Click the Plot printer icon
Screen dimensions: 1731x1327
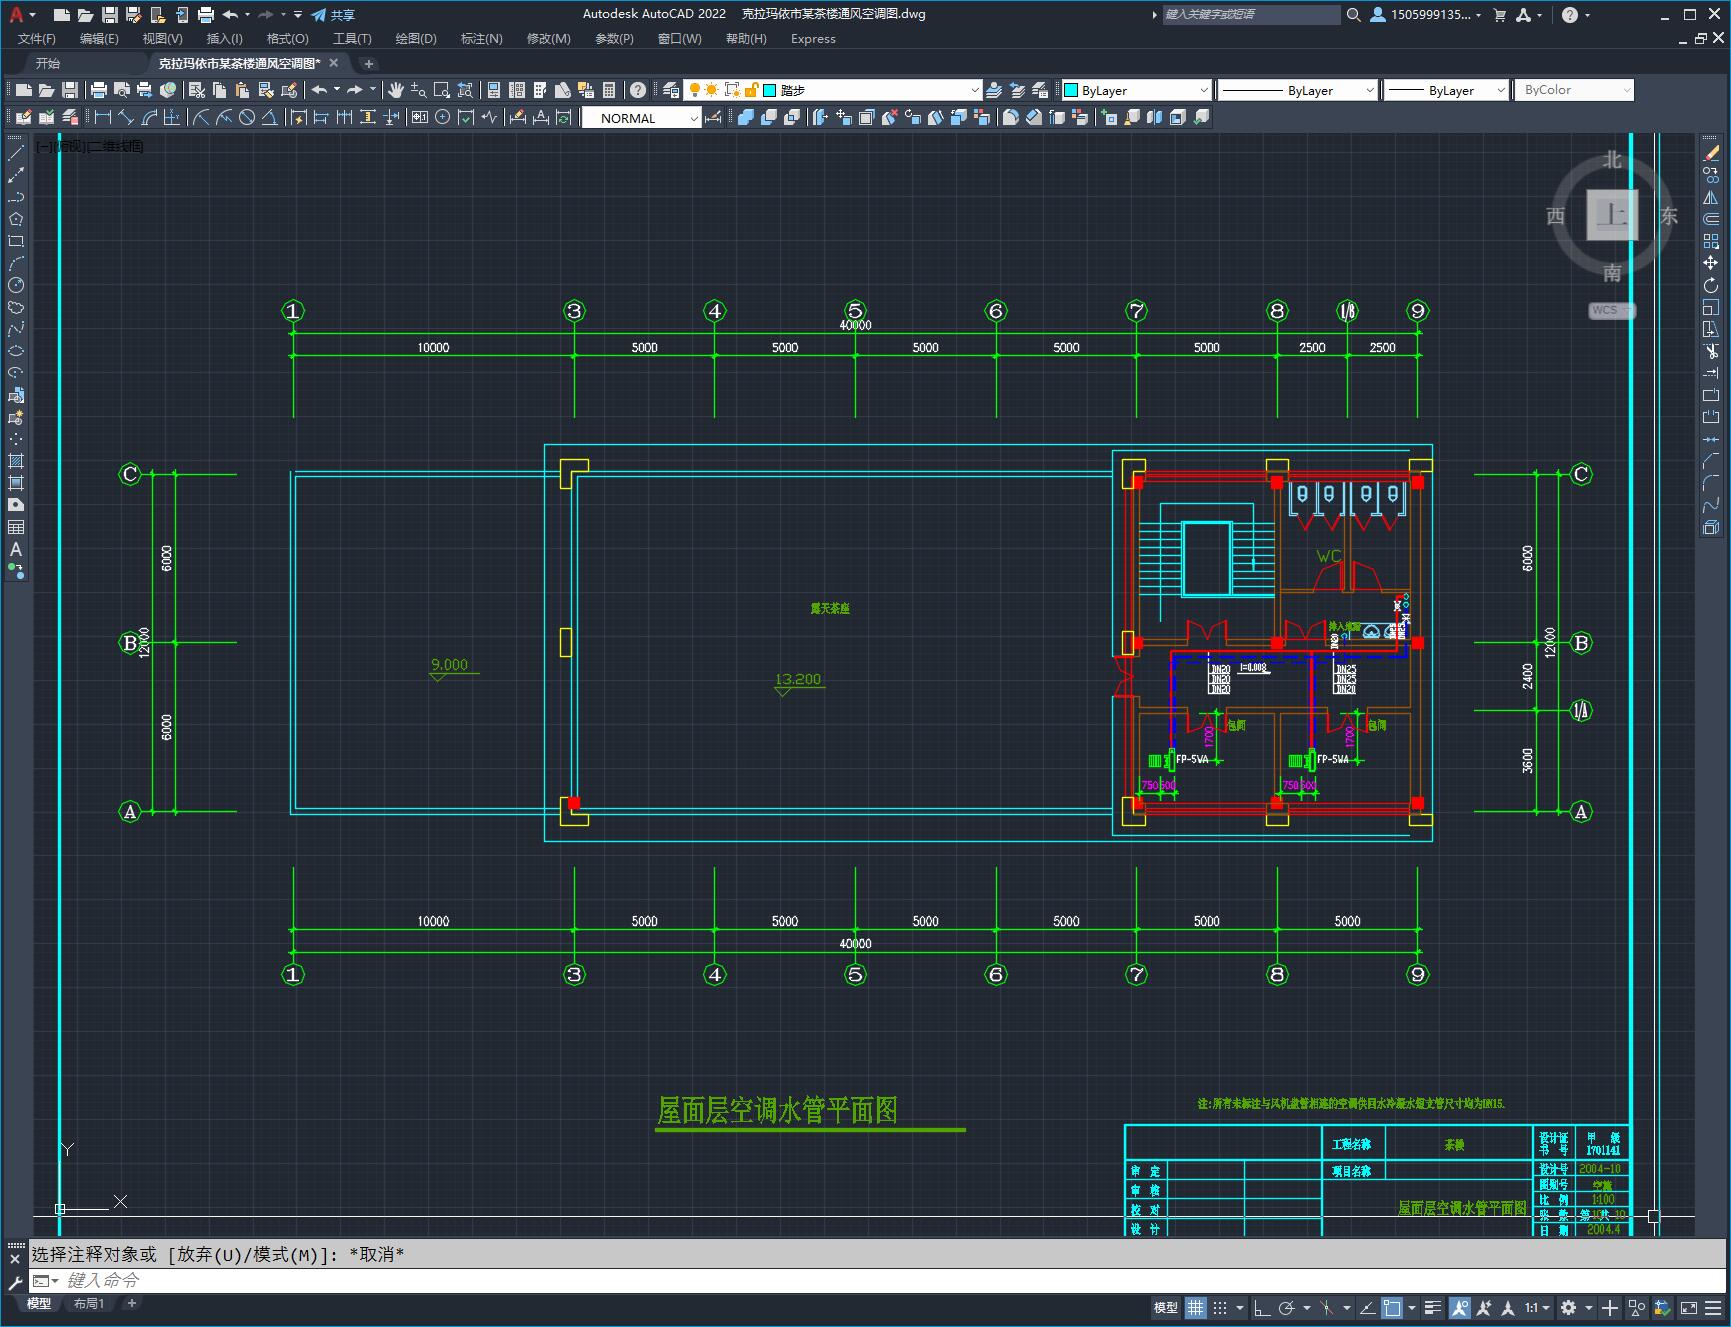click(x=99, y=90)
